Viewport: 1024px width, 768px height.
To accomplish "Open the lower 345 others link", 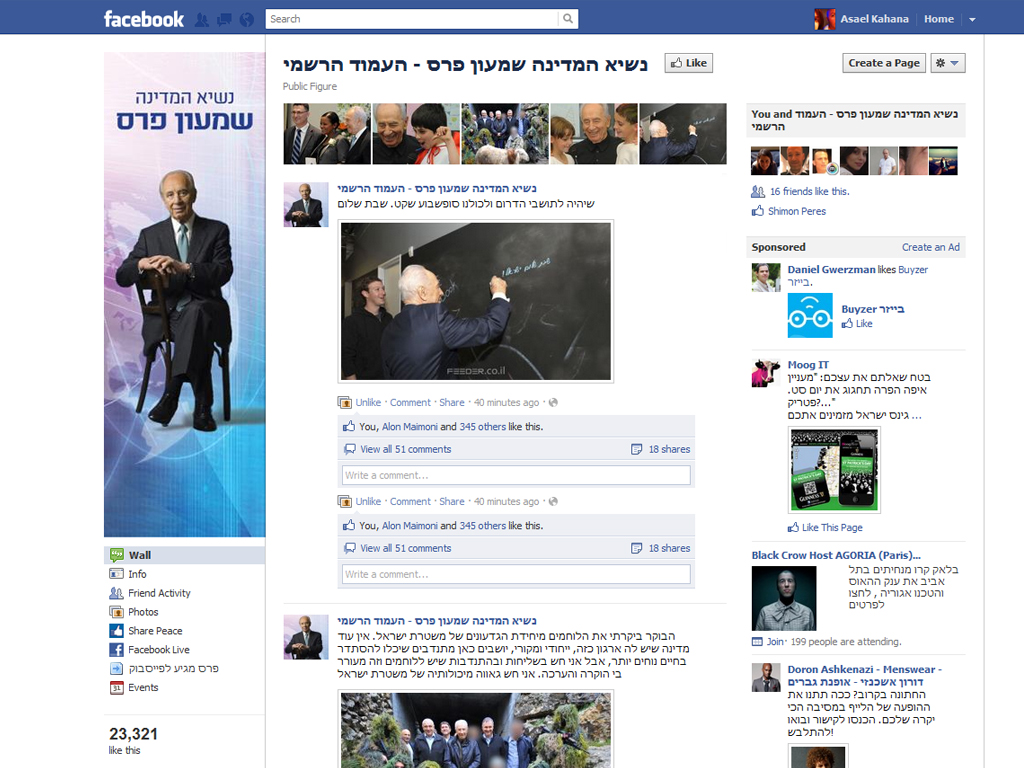I will (x=483, y=526).
